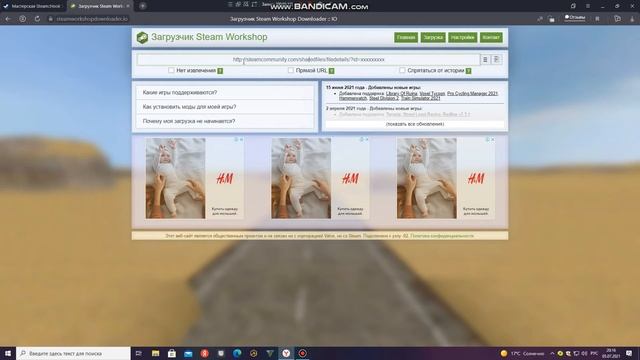Open the Voxel Tycoon link
The height and width of the screenshot is (360, 640).
point(432,93)
